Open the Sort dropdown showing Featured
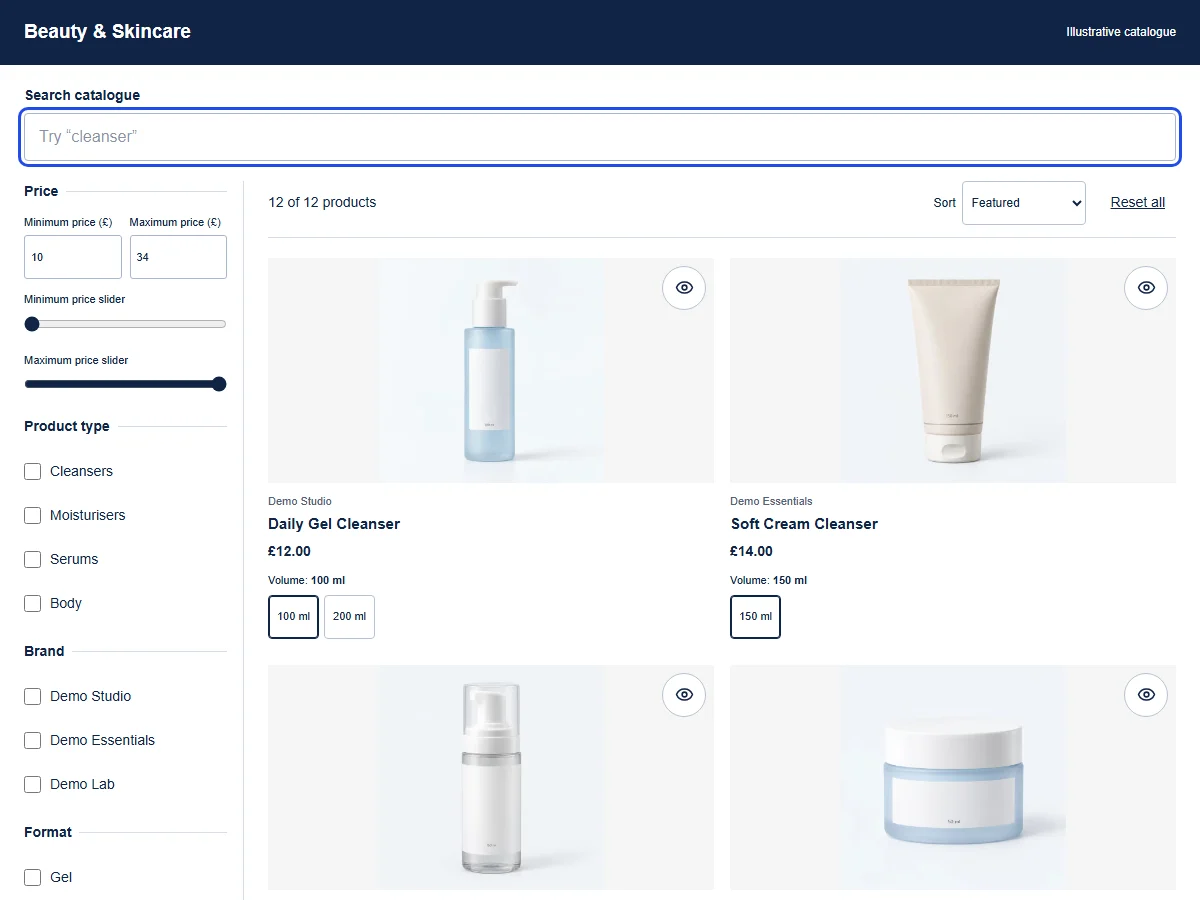Image resolution: width=1200 pixels, height=900 pixels. pyautogui.click(x=1023, y=203)
